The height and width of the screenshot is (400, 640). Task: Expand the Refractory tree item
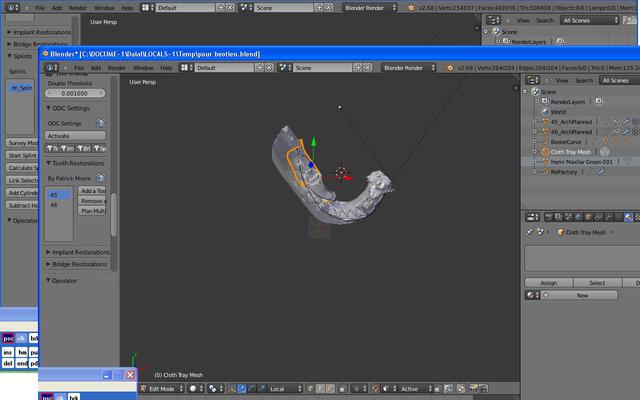(538, 172)
